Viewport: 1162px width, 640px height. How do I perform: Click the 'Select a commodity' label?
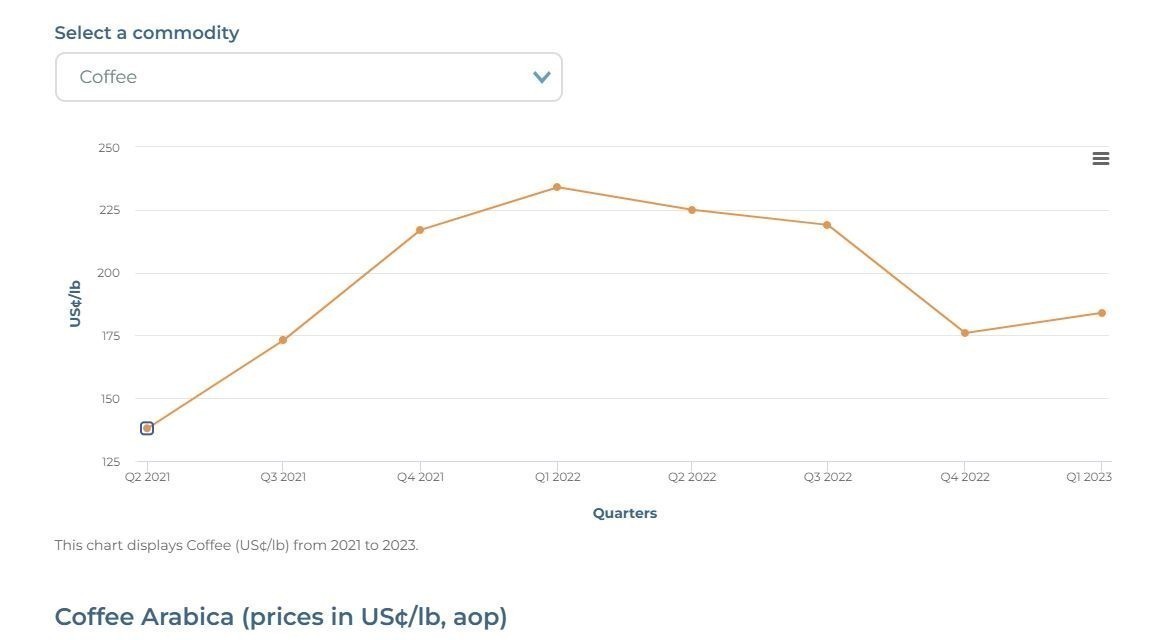[x=147, y=33]
